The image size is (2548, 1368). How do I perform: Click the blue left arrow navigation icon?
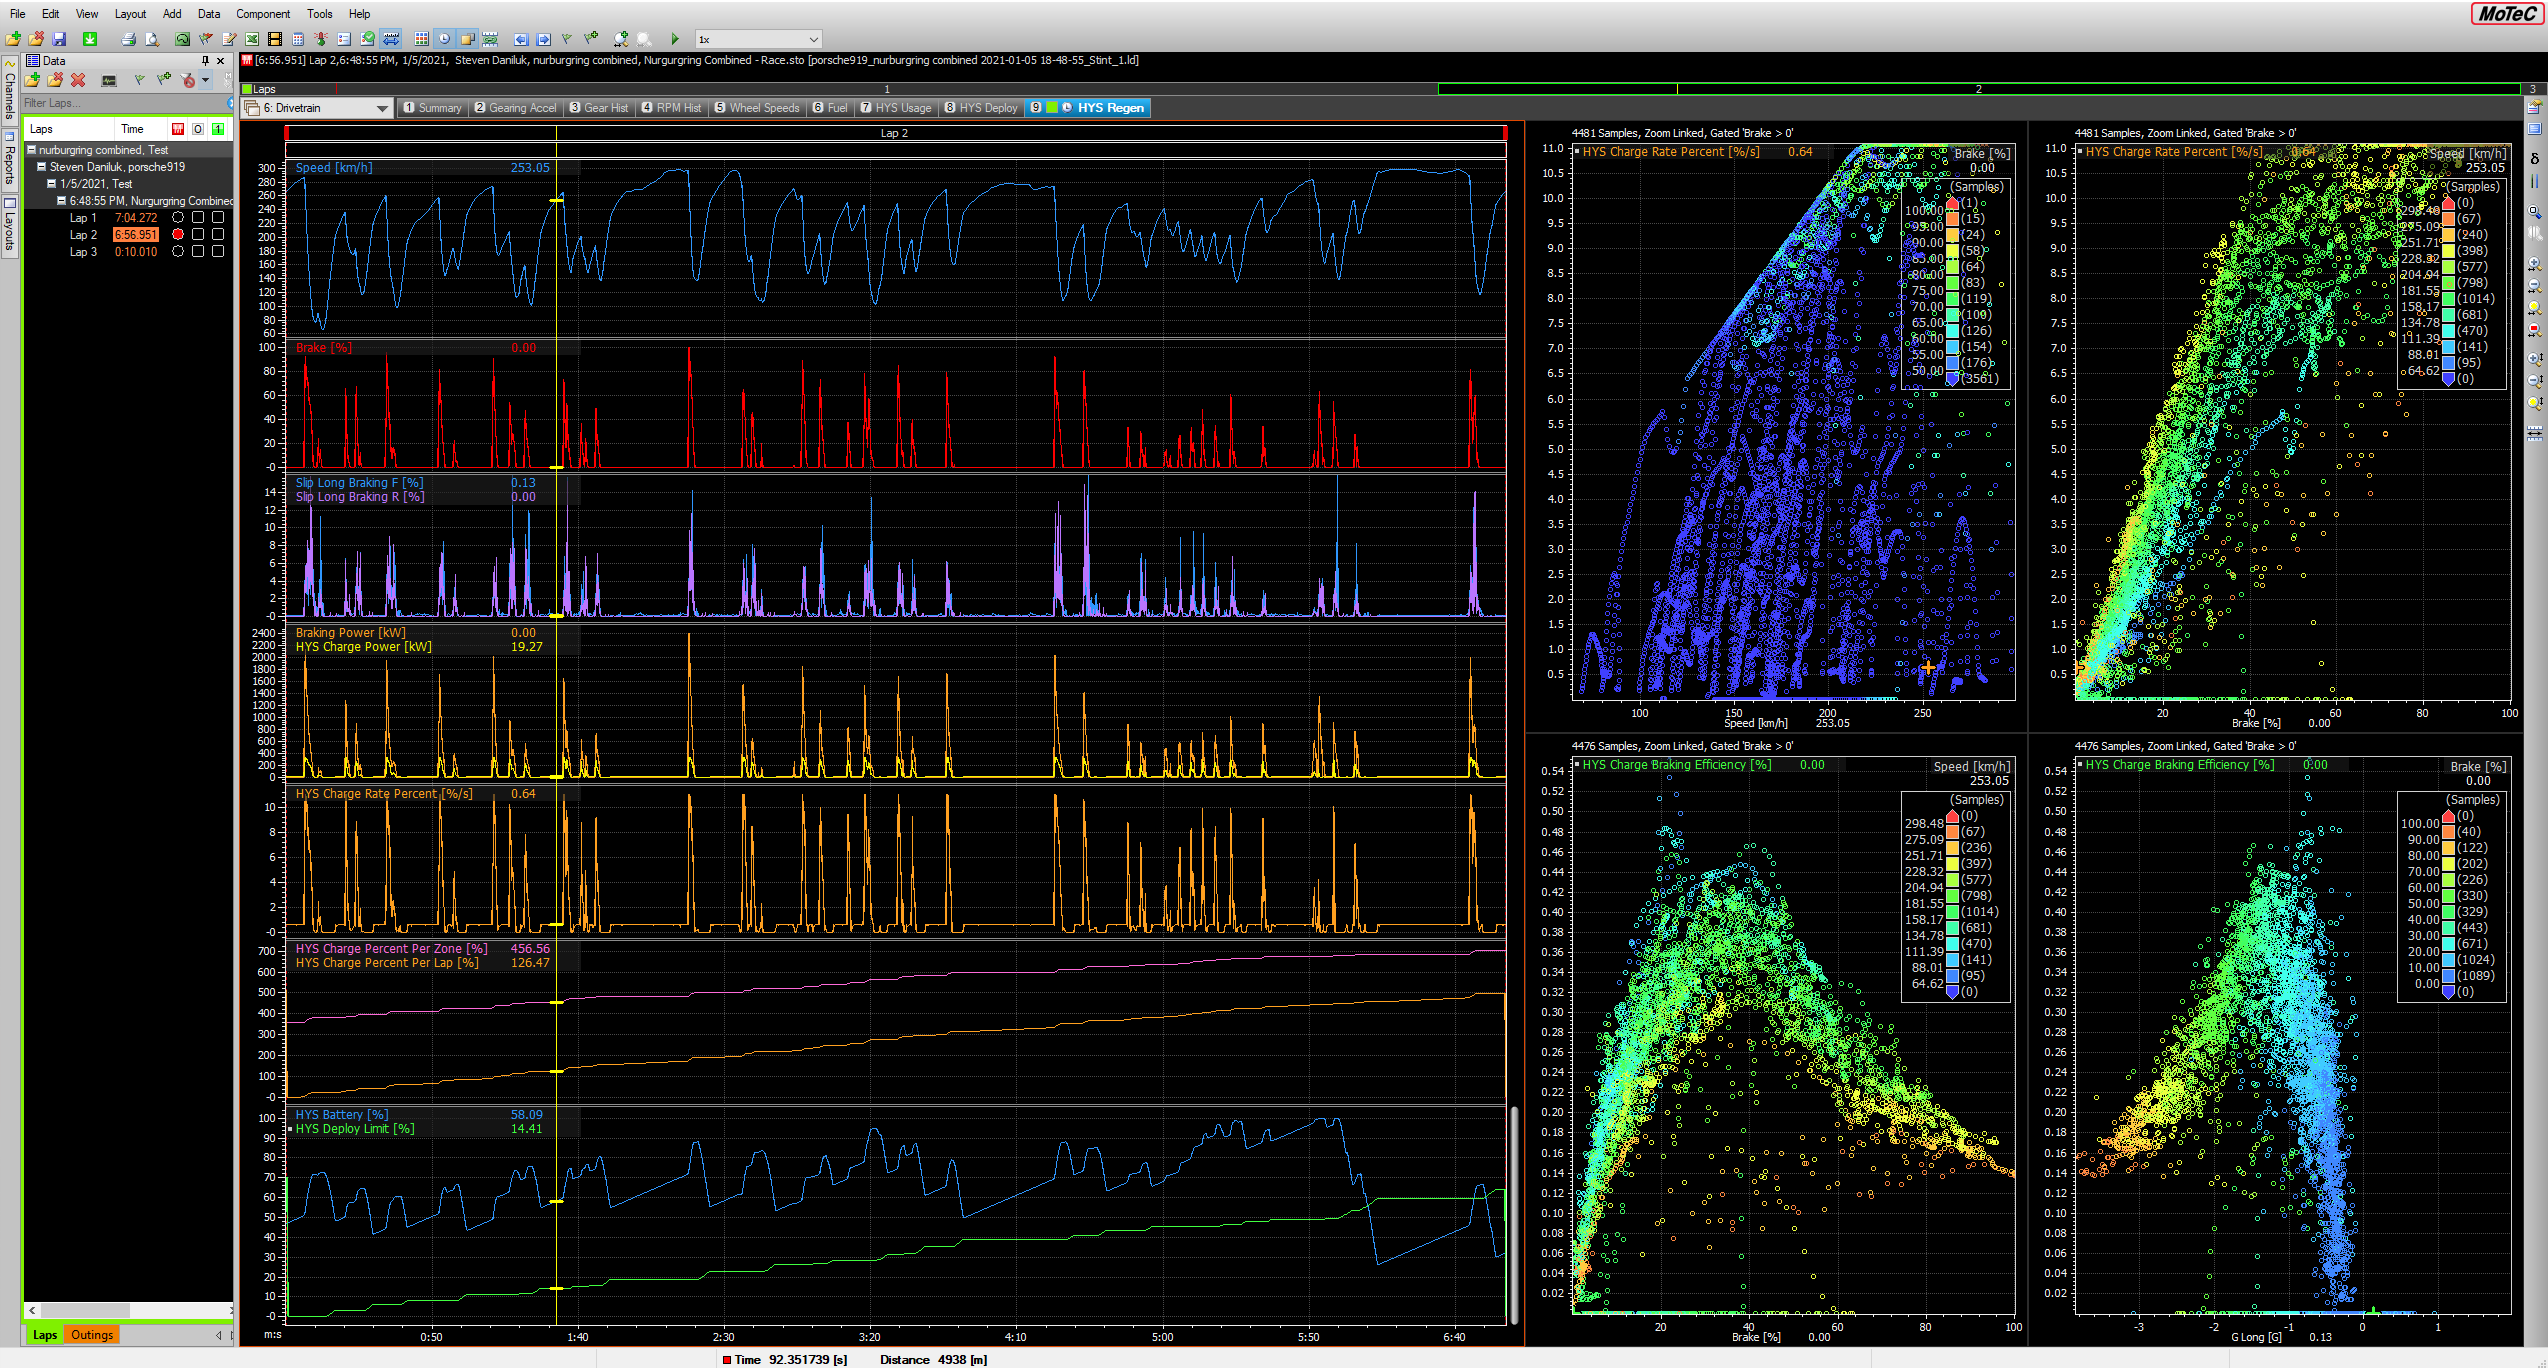point(521,39)
